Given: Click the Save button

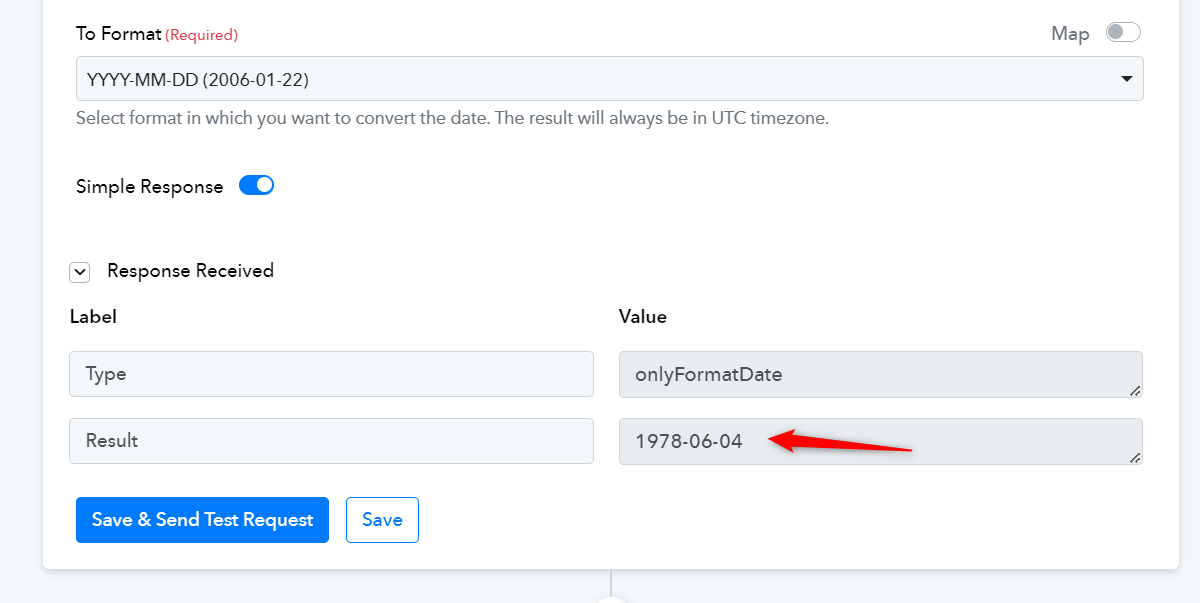Looking at the screenshot, I should [x=382, y=520].
